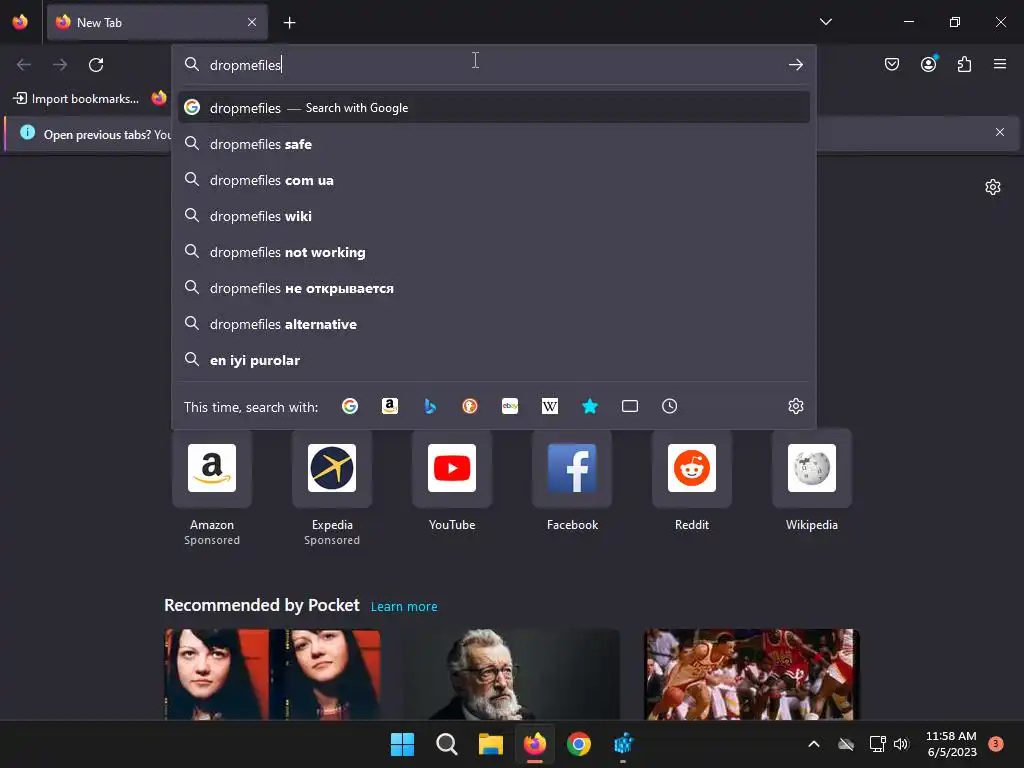Show hidden system tray icons chevron
Screen dimensions: 1024x768
point(814,744)
